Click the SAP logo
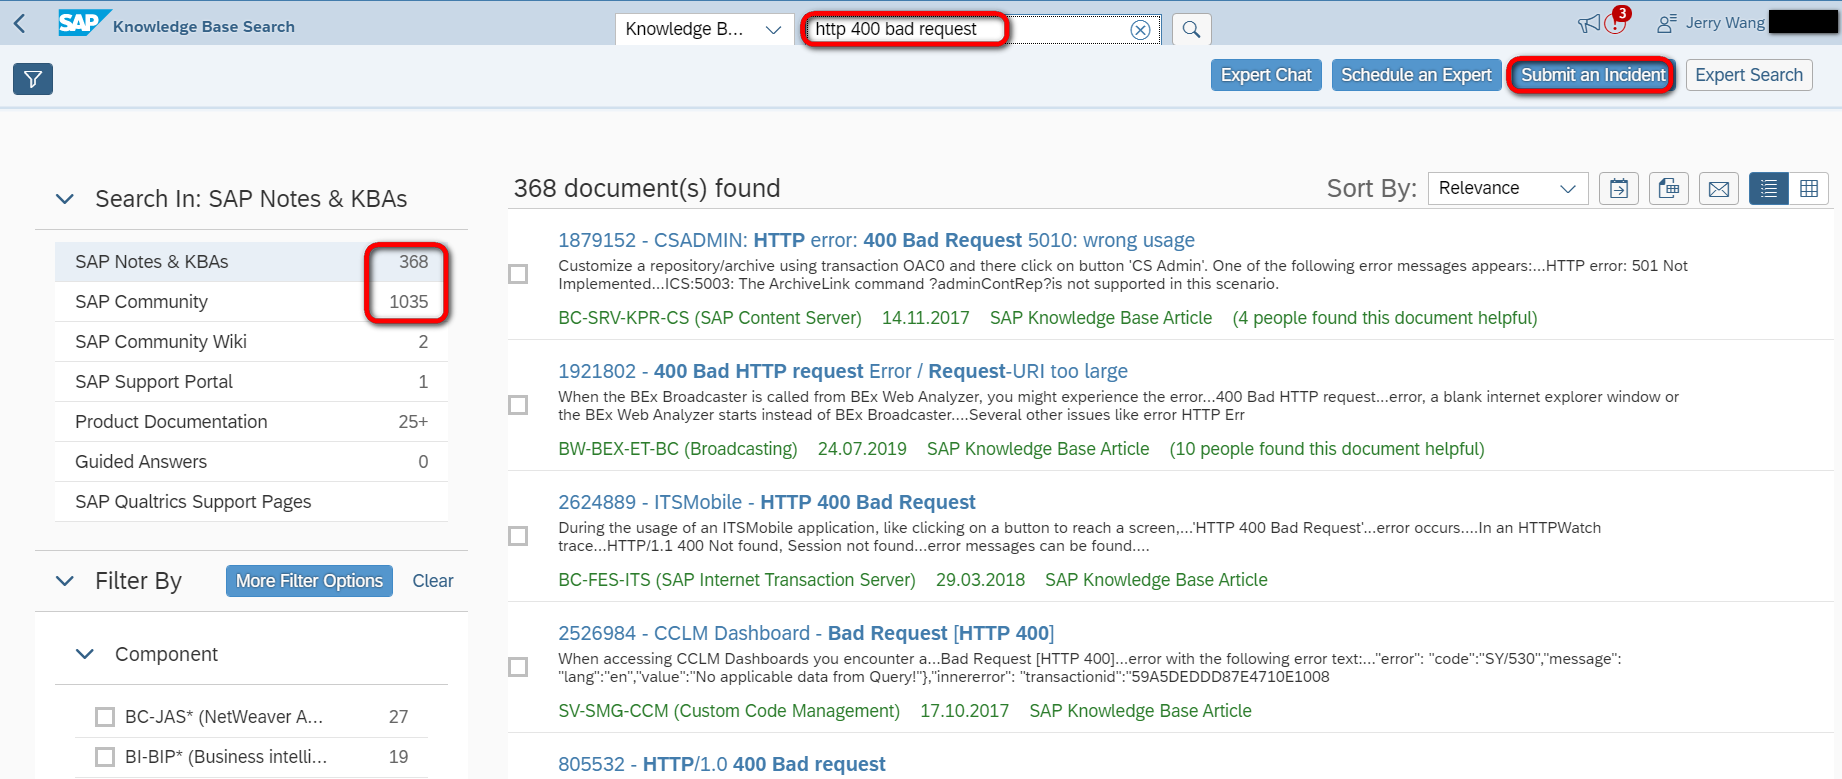The width and height of the screenshot is (1842, 779). click(x=83, y=24)
